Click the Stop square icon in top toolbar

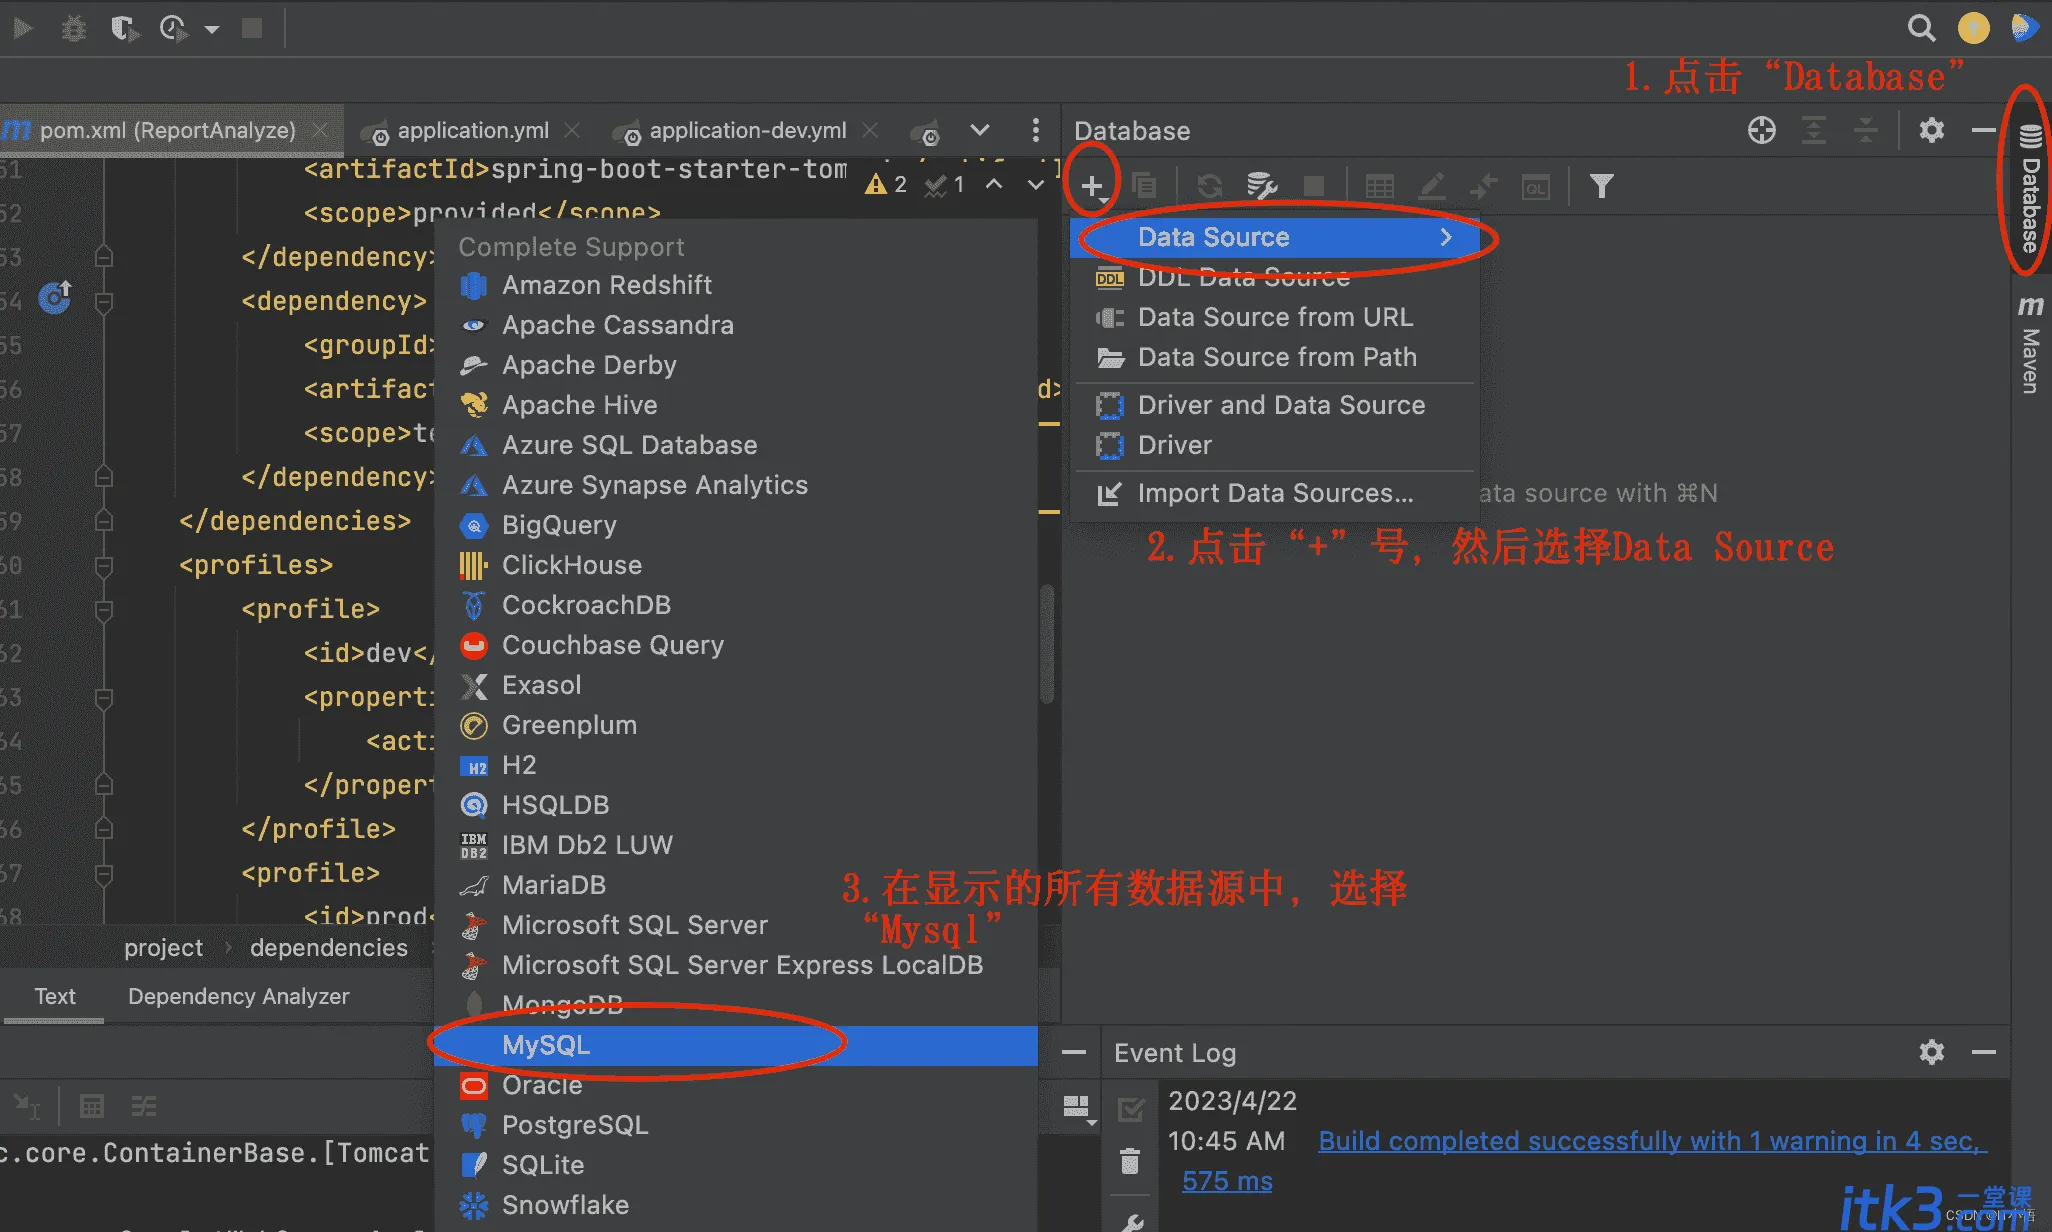[252, 28]
